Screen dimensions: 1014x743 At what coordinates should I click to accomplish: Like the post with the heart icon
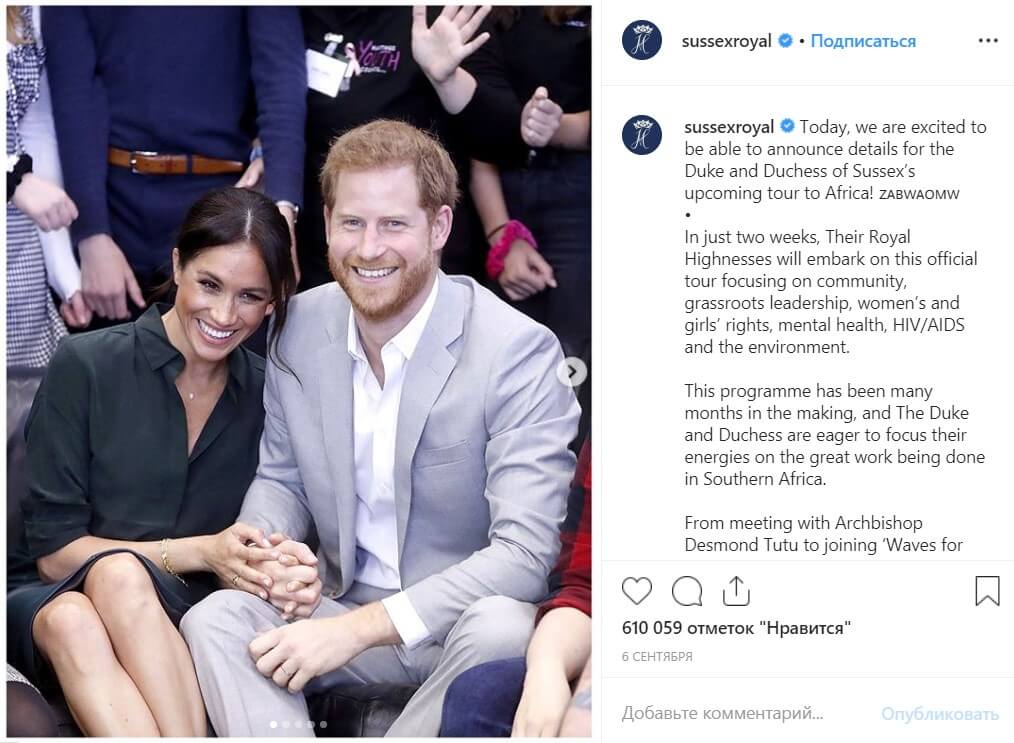636,591
